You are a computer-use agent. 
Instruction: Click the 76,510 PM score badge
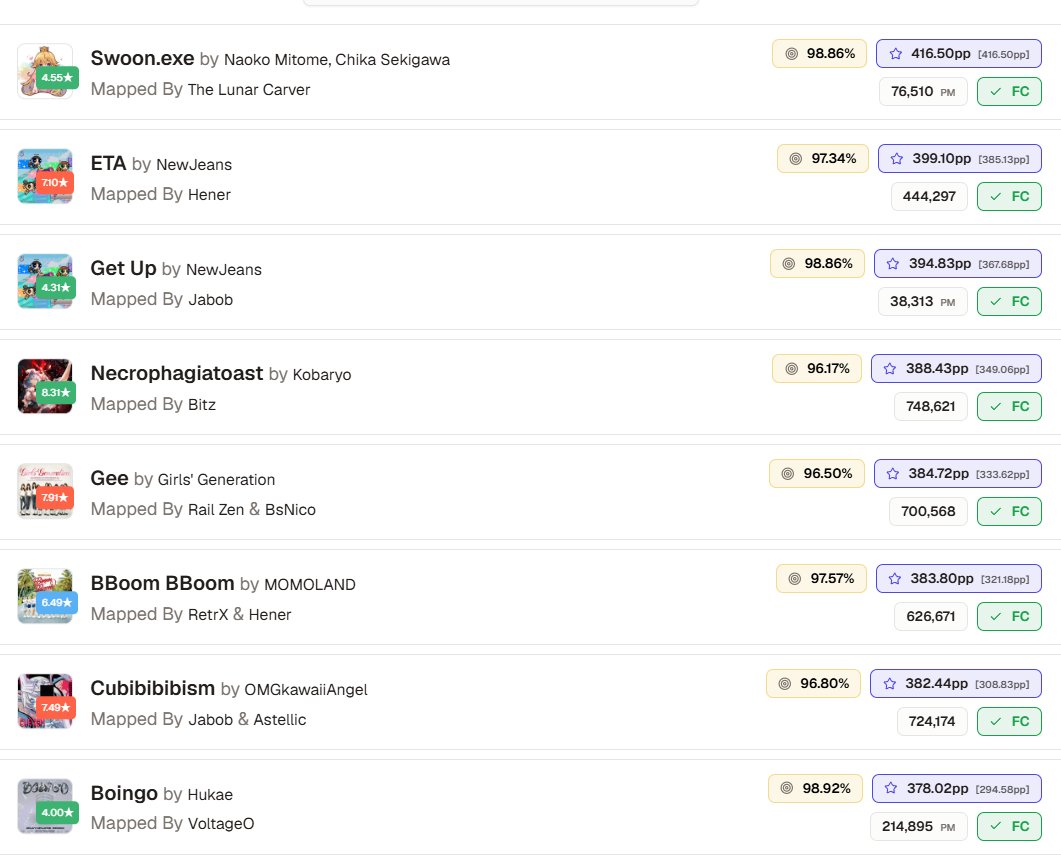(x=923, y=92)
